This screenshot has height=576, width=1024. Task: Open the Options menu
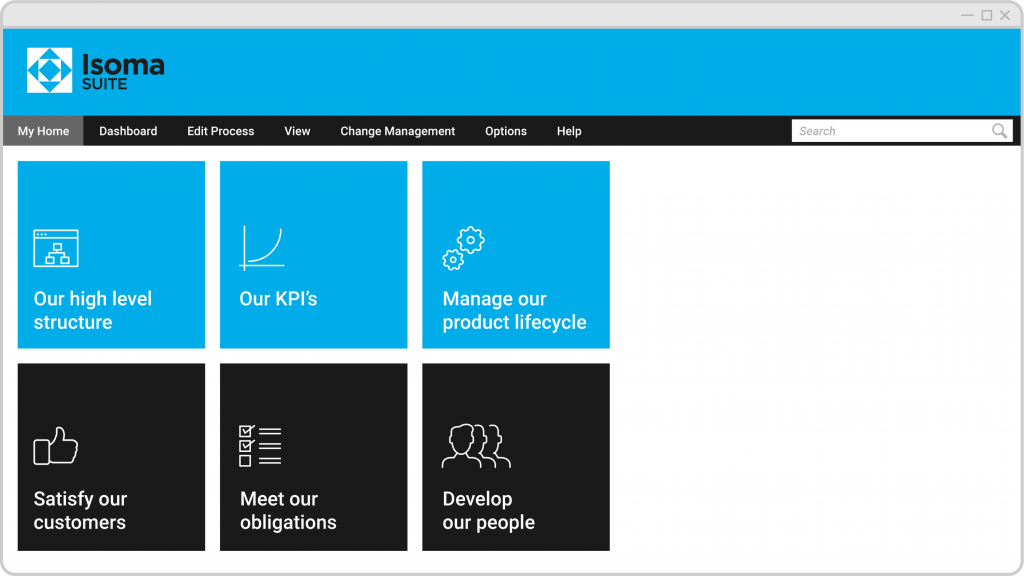point(505,131)
